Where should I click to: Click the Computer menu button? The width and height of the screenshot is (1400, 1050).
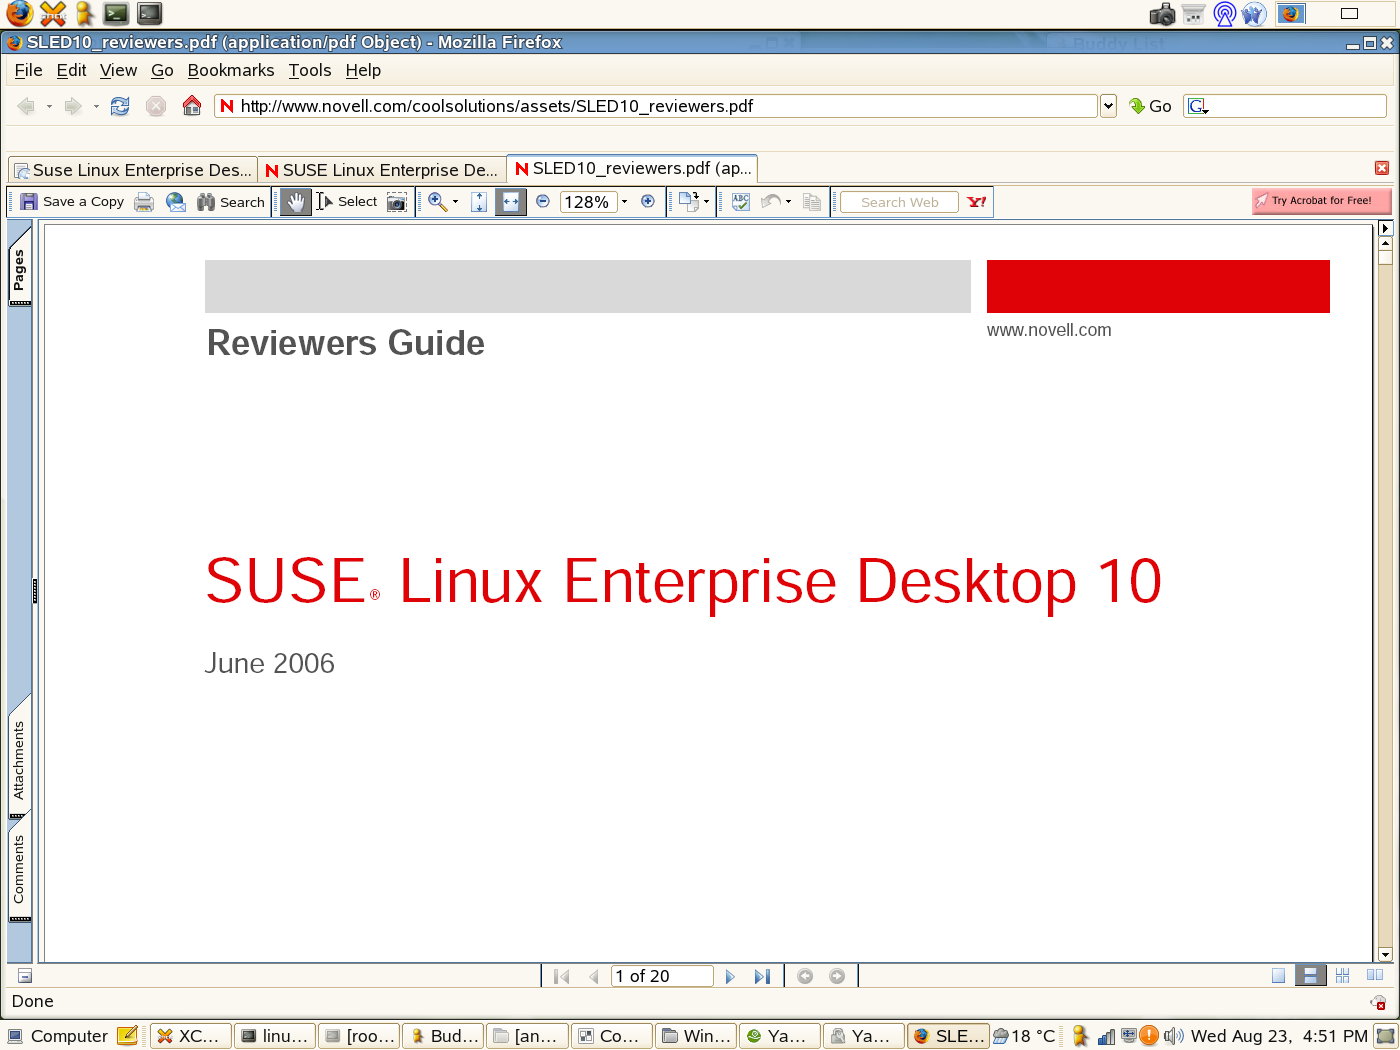click(x=58, y=1036)
